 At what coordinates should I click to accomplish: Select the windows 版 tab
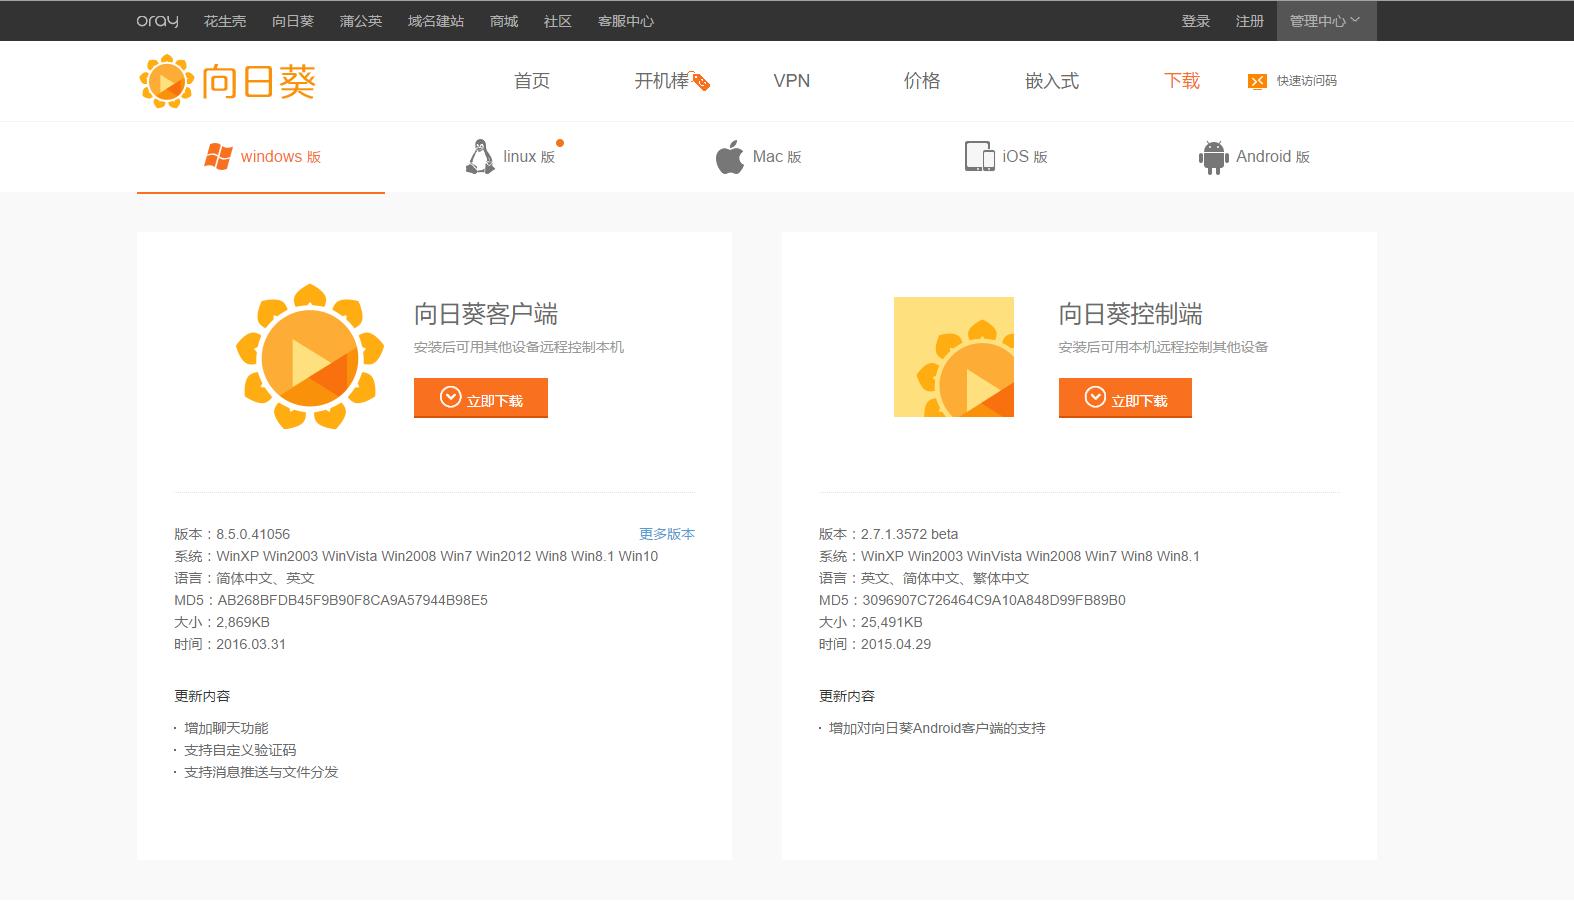pyautogui.click(x=261, y=157)
